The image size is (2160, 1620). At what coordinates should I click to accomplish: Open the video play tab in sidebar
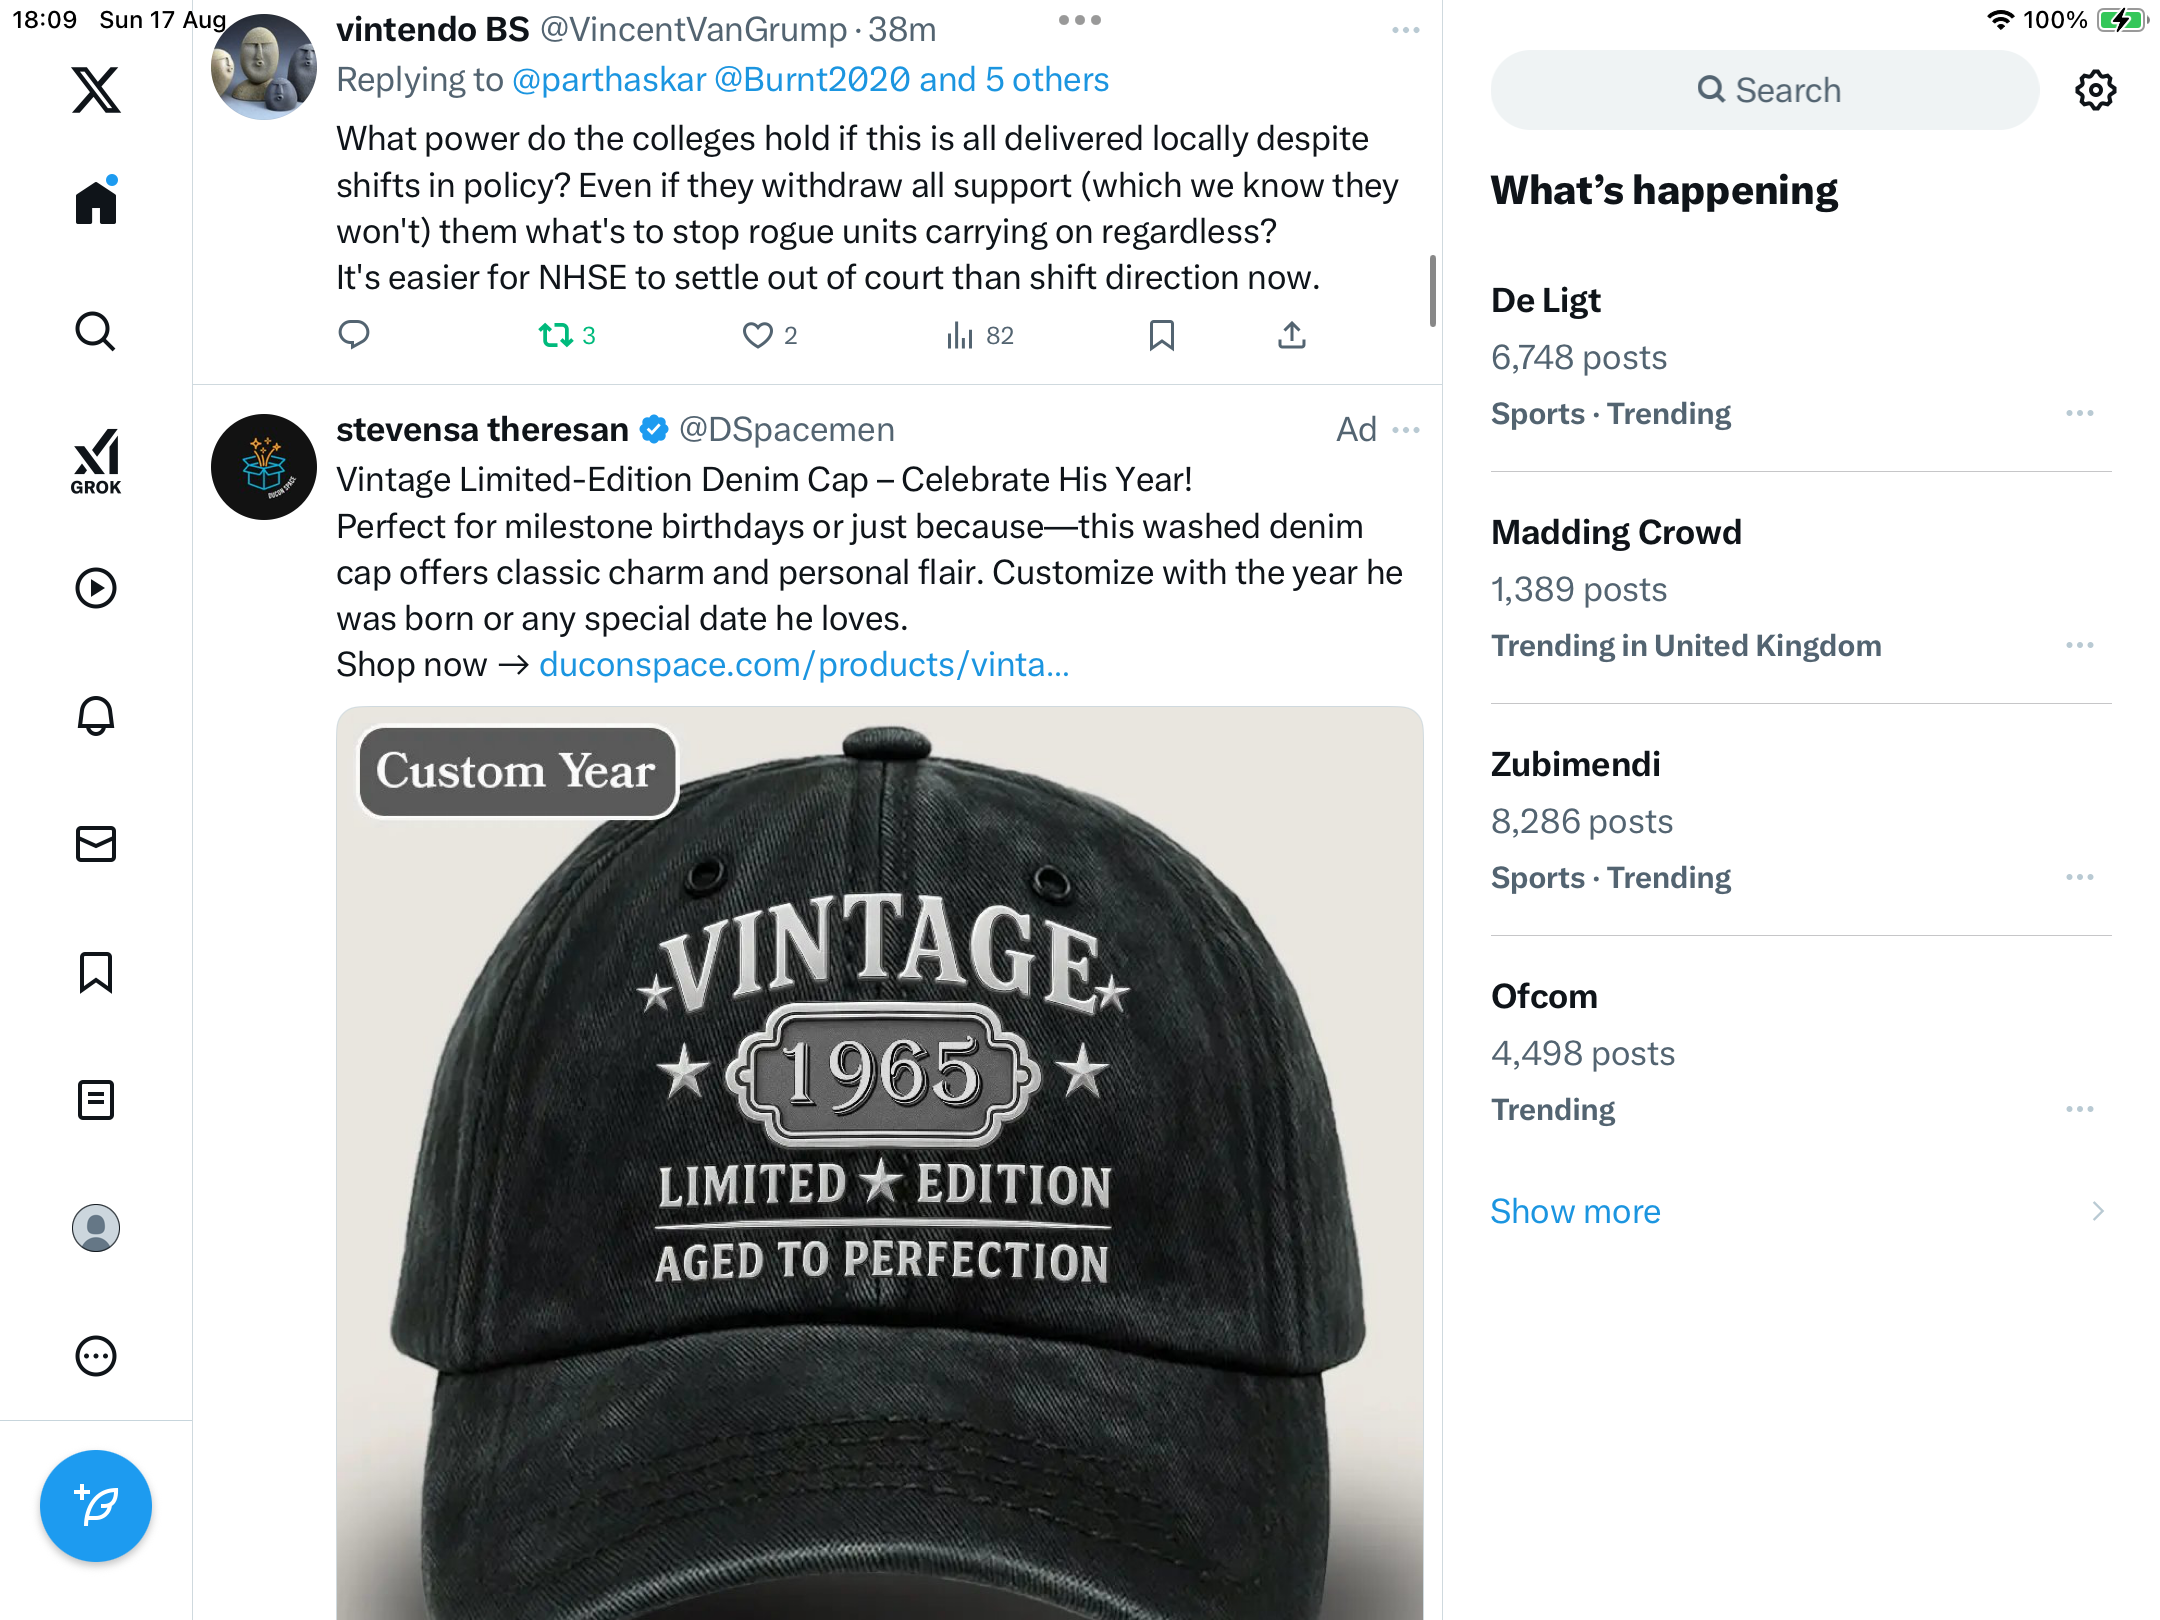pyautogui.click(x=96, y=588)
